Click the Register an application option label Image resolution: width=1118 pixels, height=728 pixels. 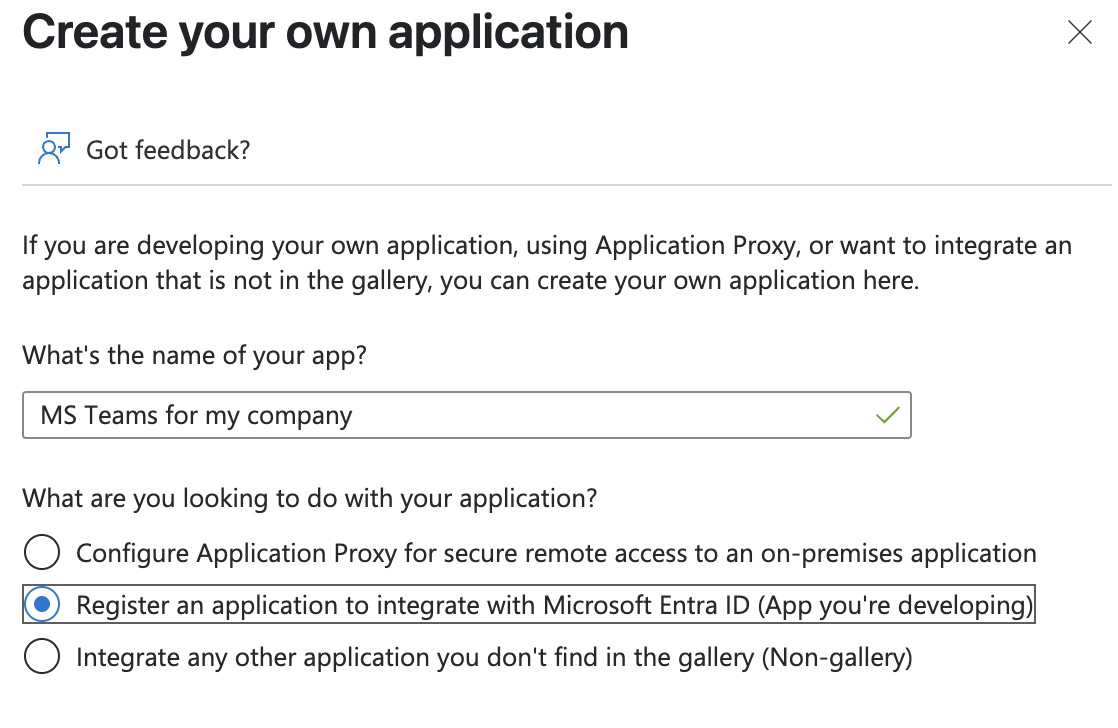(555, 605)
